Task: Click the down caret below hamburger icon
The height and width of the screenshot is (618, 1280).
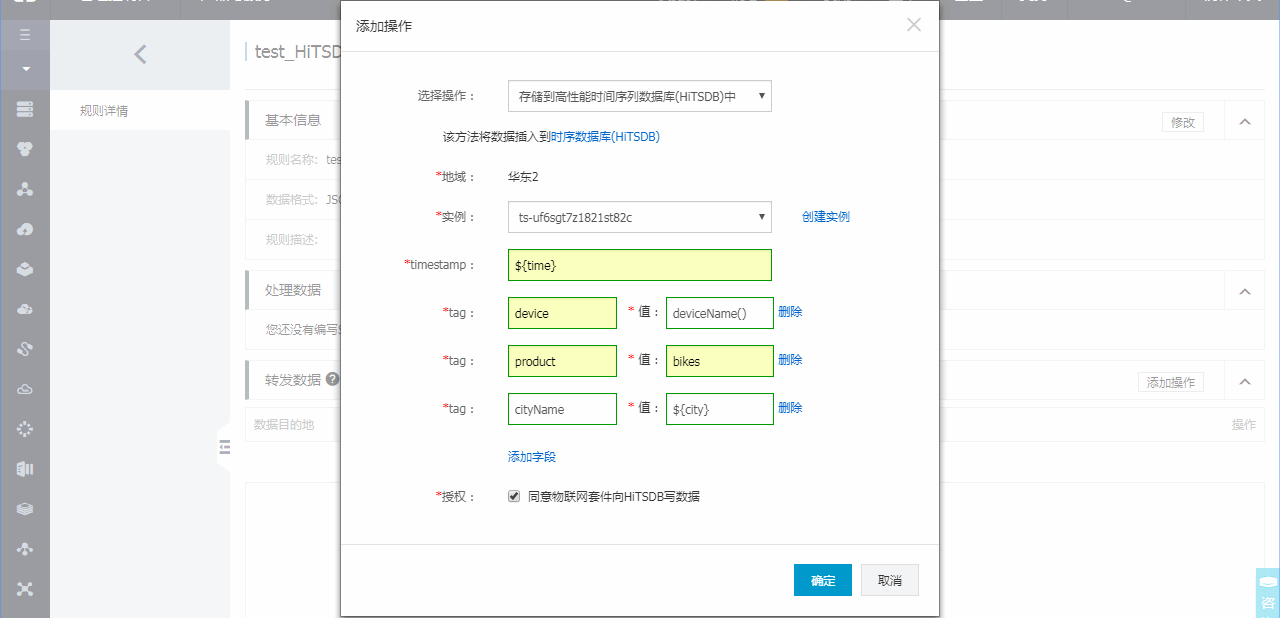Action: tap(25, 69)
